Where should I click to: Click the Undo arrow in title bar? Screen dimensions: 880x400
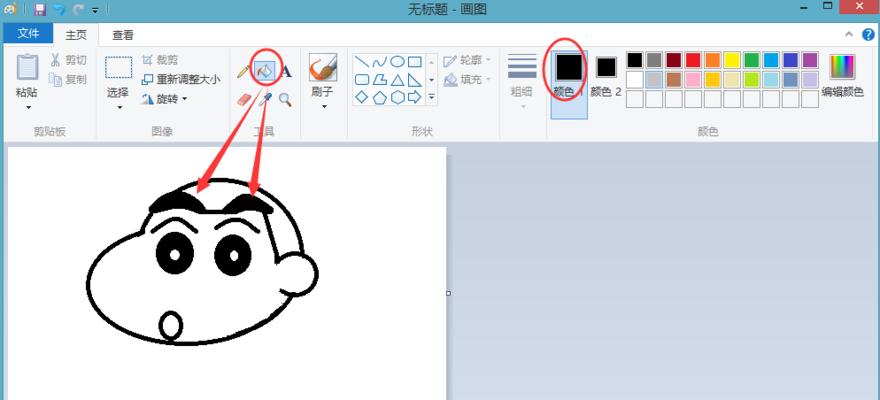59,10
